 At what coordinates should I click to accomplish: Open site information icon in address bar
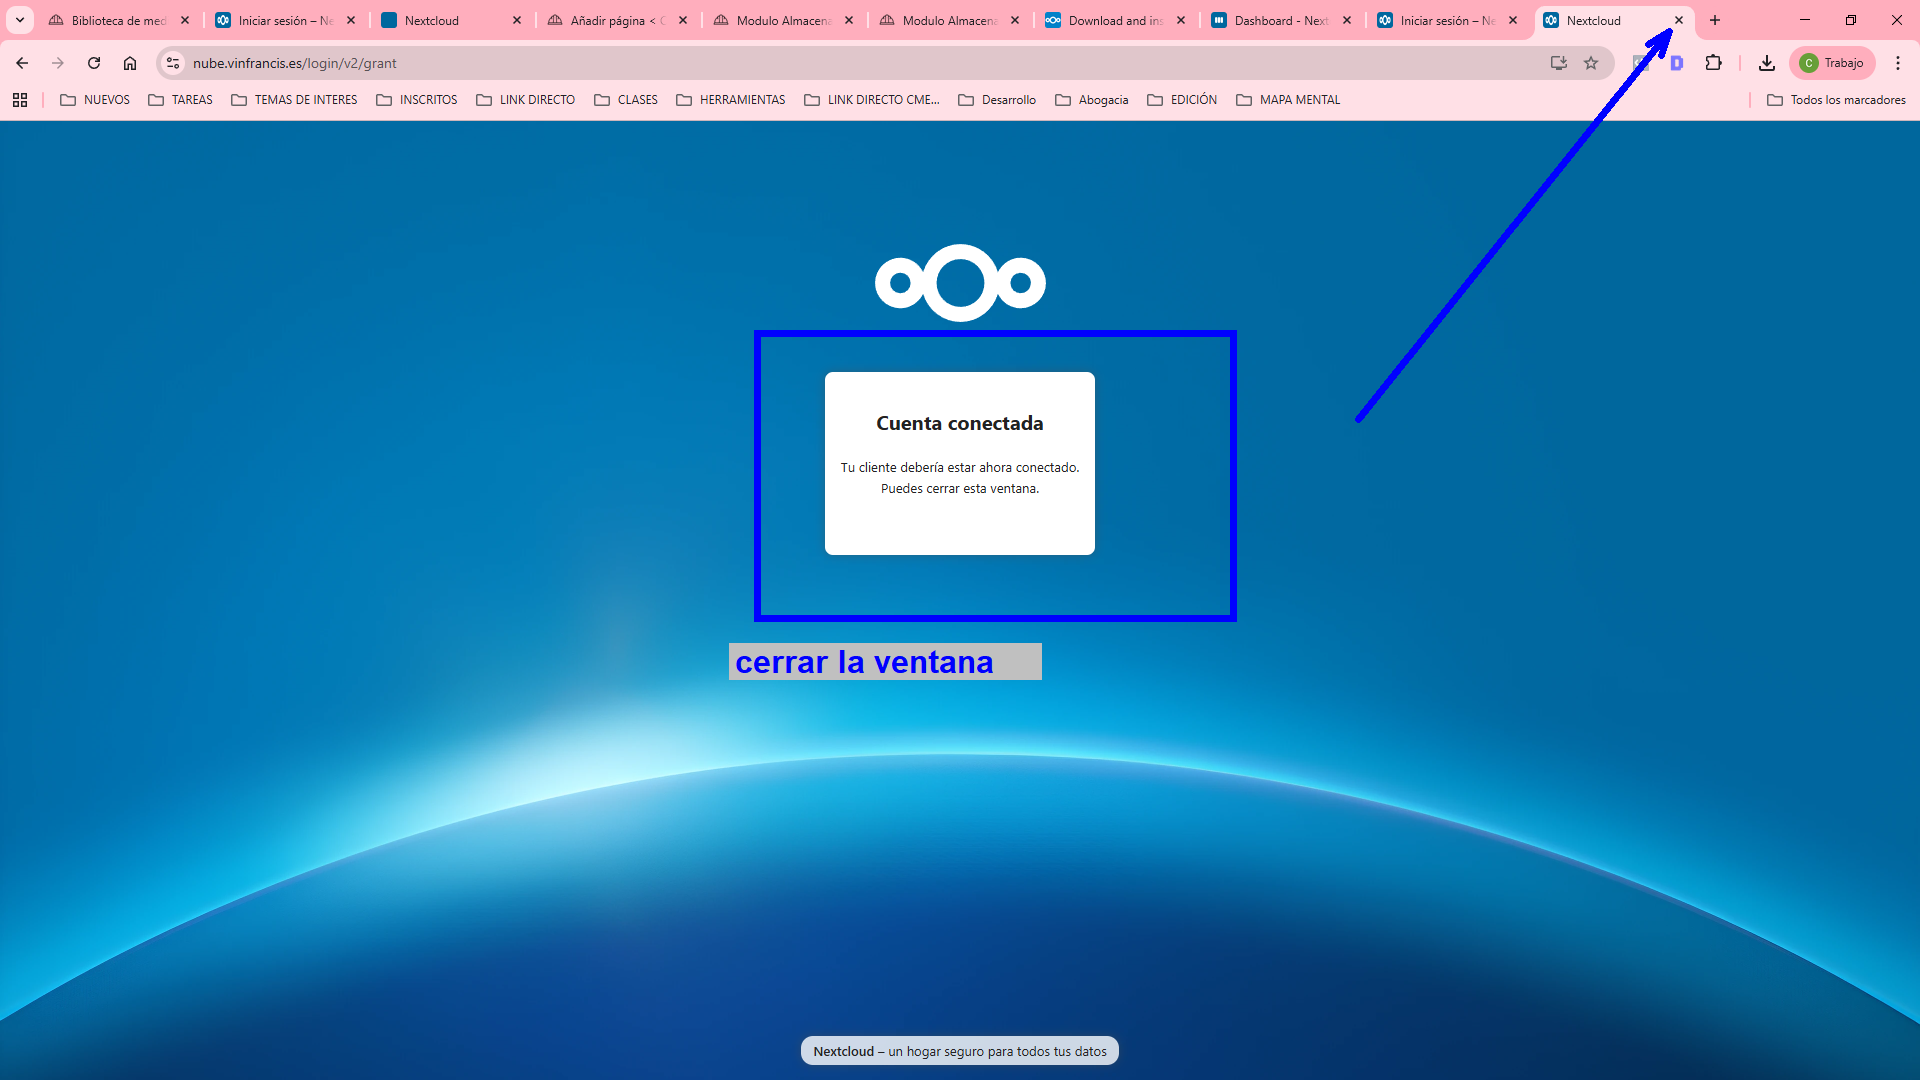[x=173, y=63]
